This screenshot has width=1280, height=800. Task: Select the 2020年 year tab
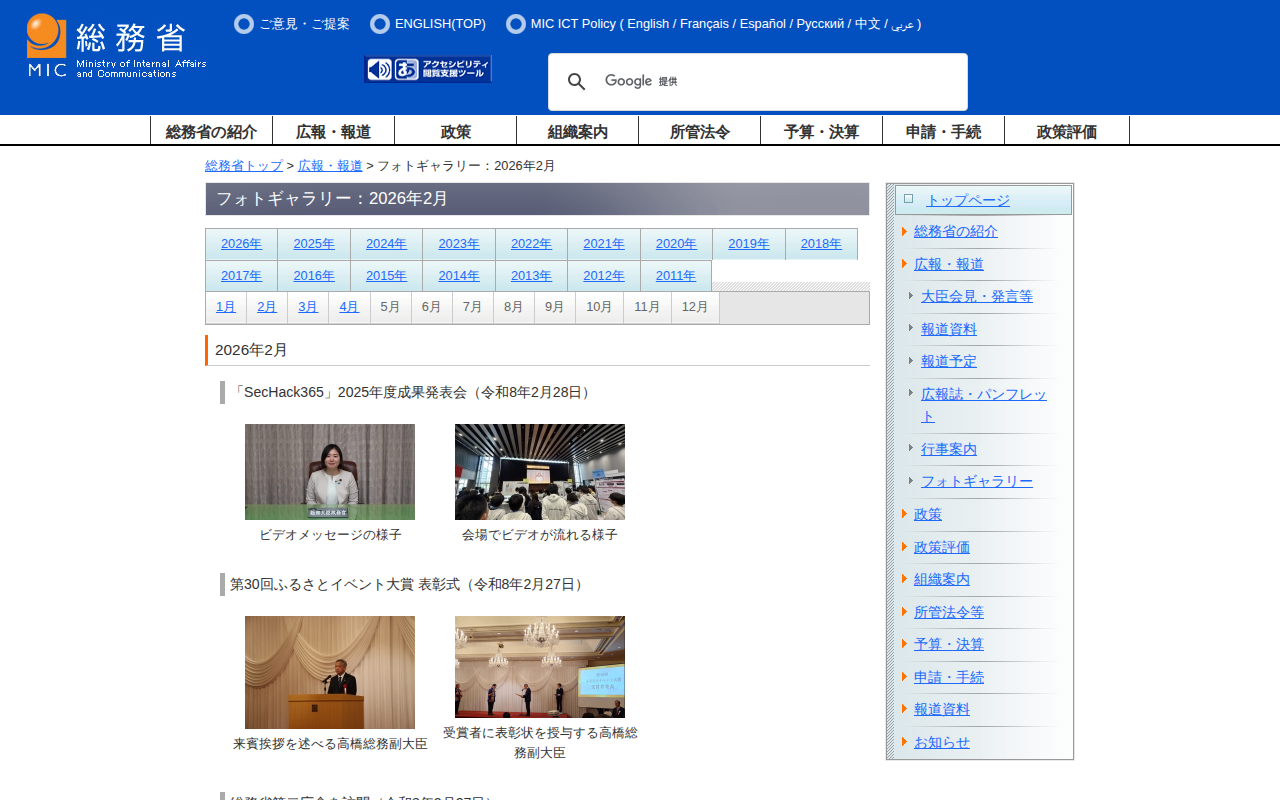(x=677, y=244)
